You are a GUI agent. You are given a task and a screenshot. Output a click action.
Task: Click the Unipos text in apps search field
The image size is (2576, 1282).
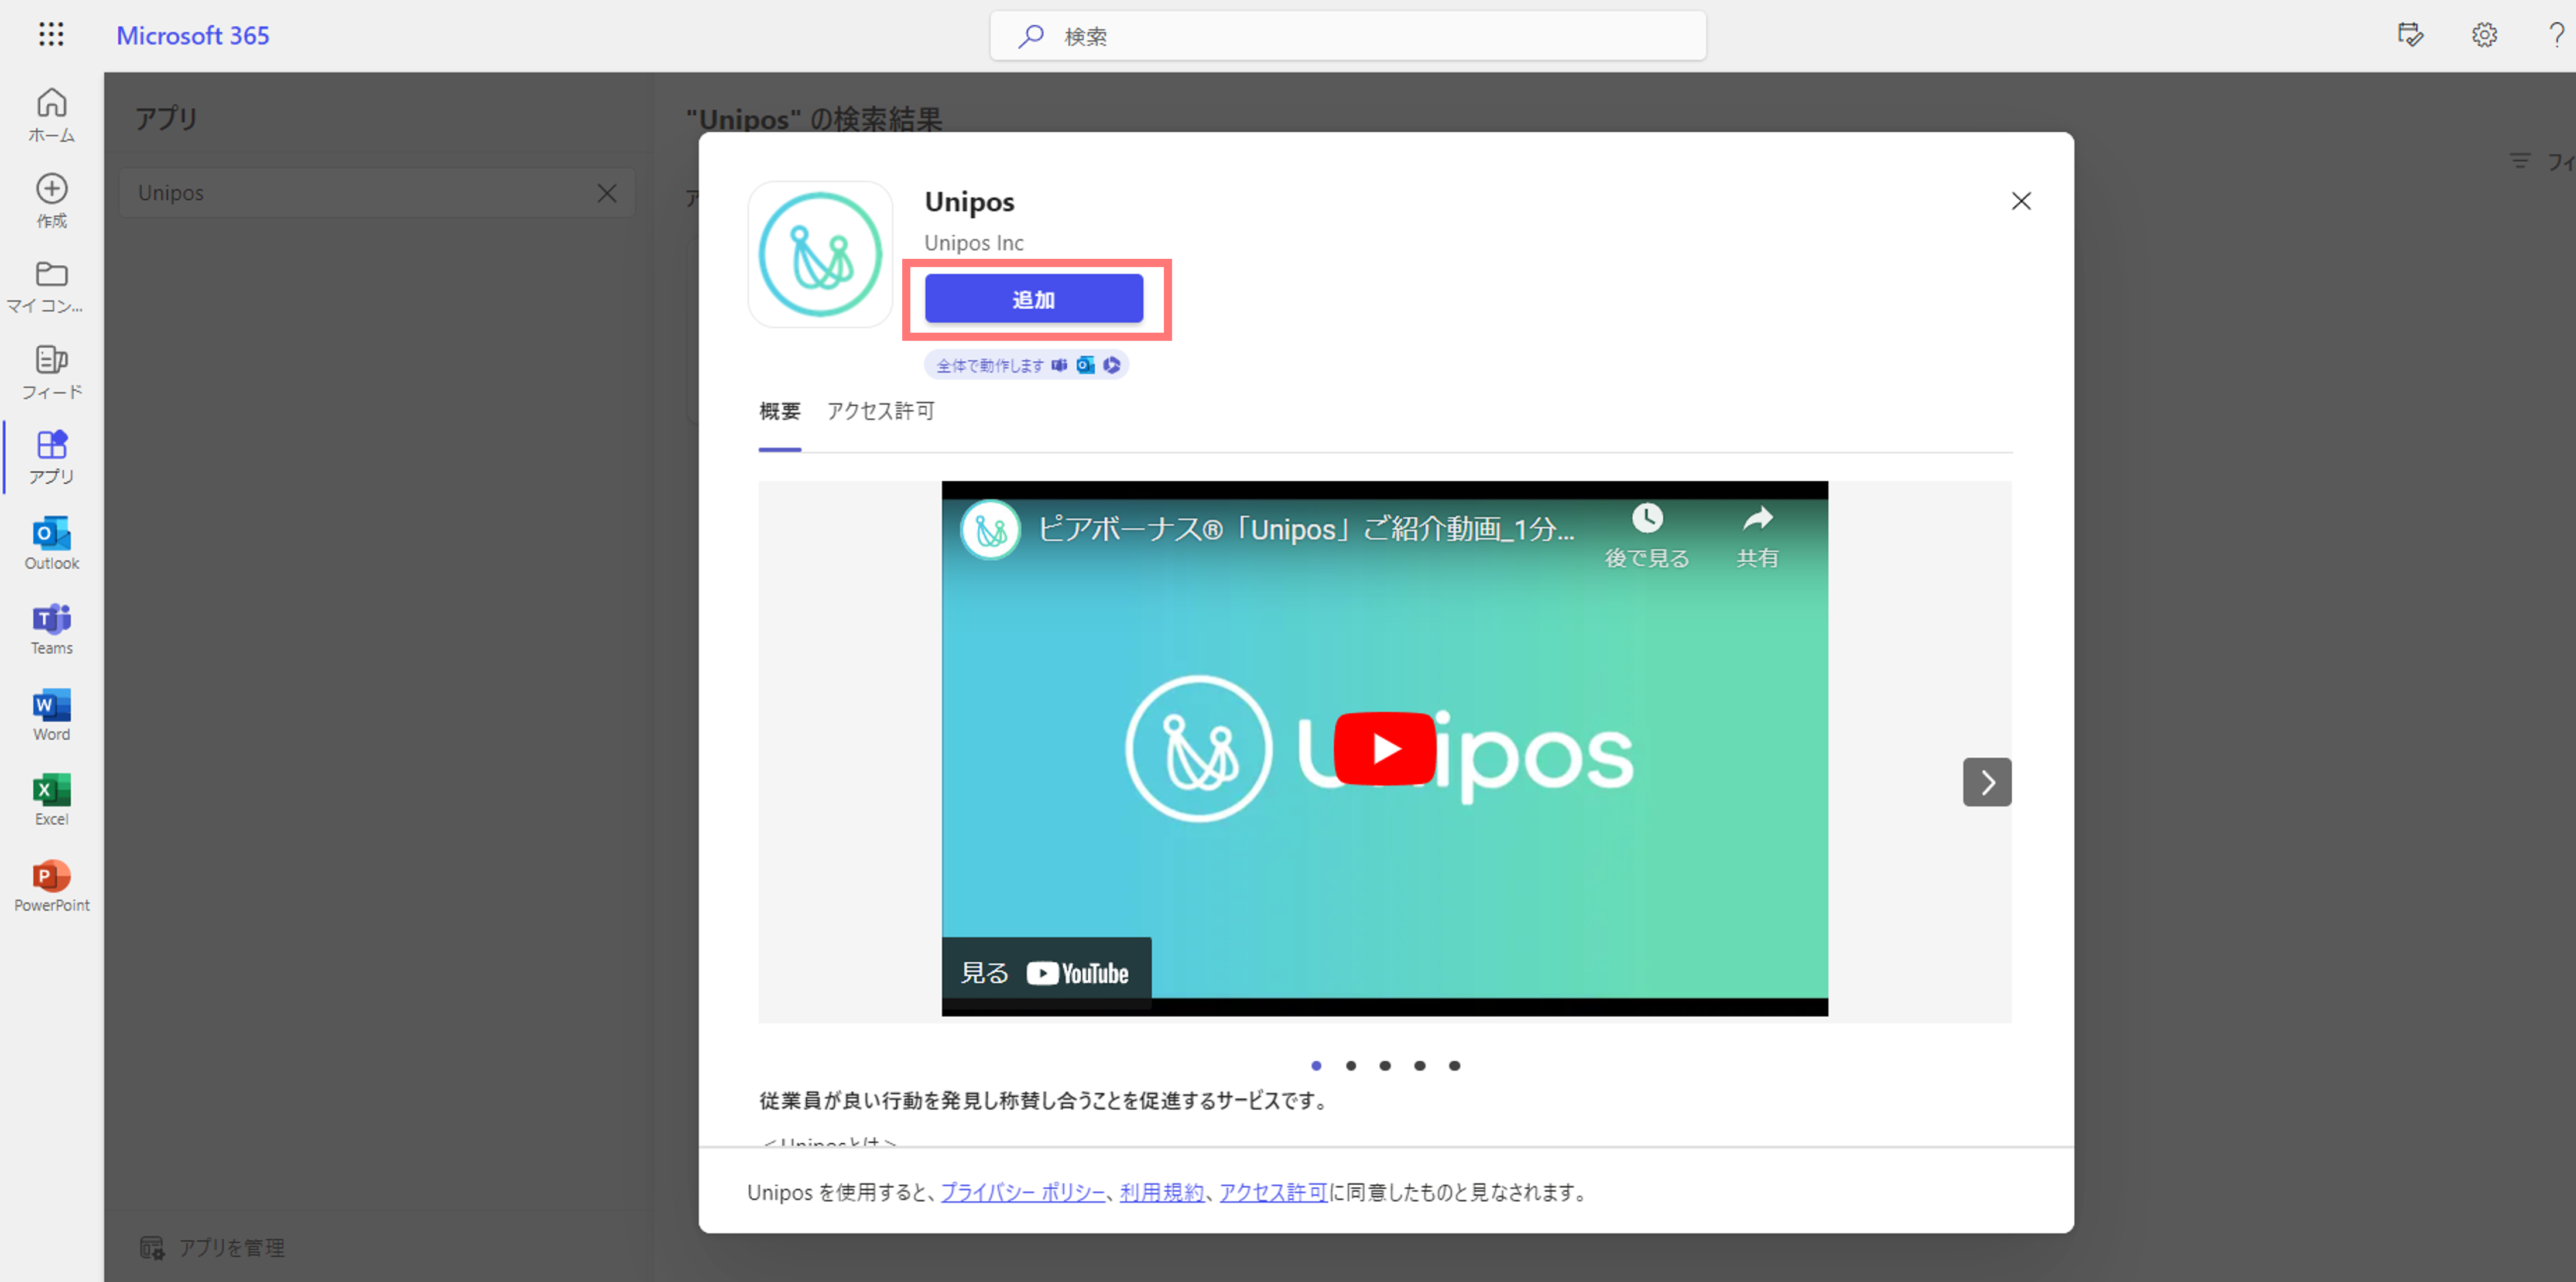pyautogui.click(x=171, y=193)
